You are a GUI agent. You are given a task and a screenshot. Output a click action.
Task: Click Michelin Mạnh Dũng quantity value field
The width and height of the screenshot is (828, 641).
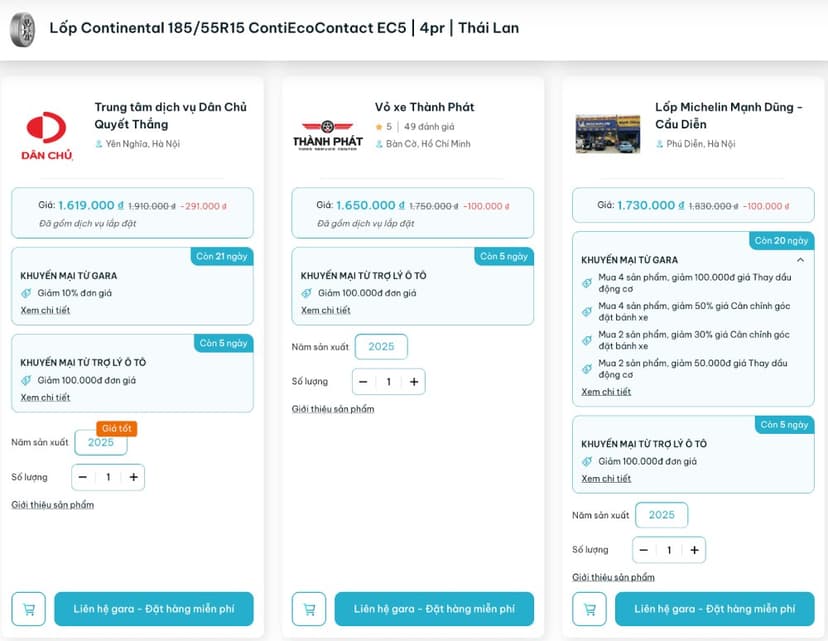tap(669, 550)
